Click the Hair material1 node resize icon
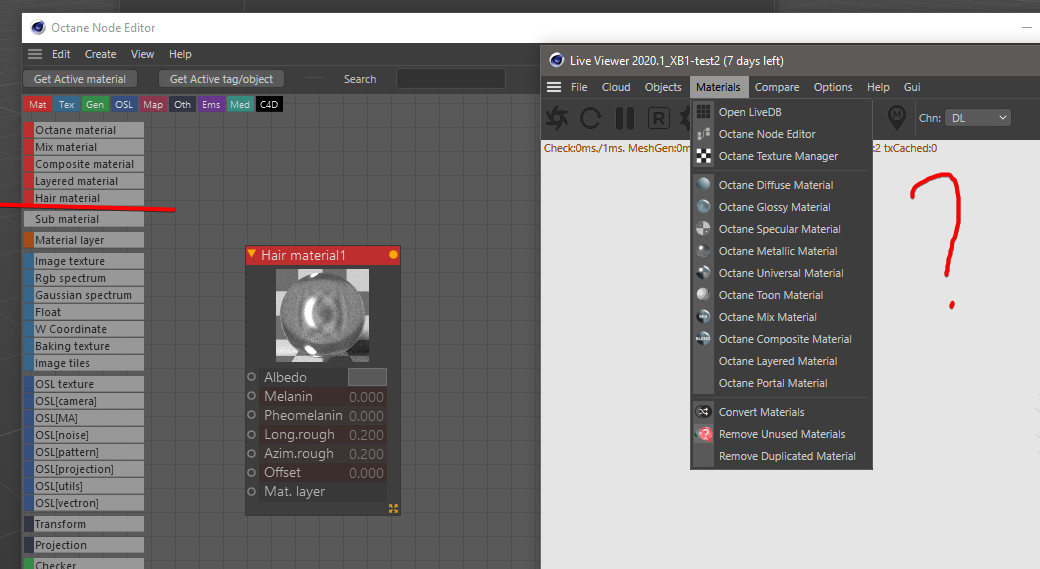Viewport: 1040px width, 569px height. pyautogui.click(x=393, y=509)
